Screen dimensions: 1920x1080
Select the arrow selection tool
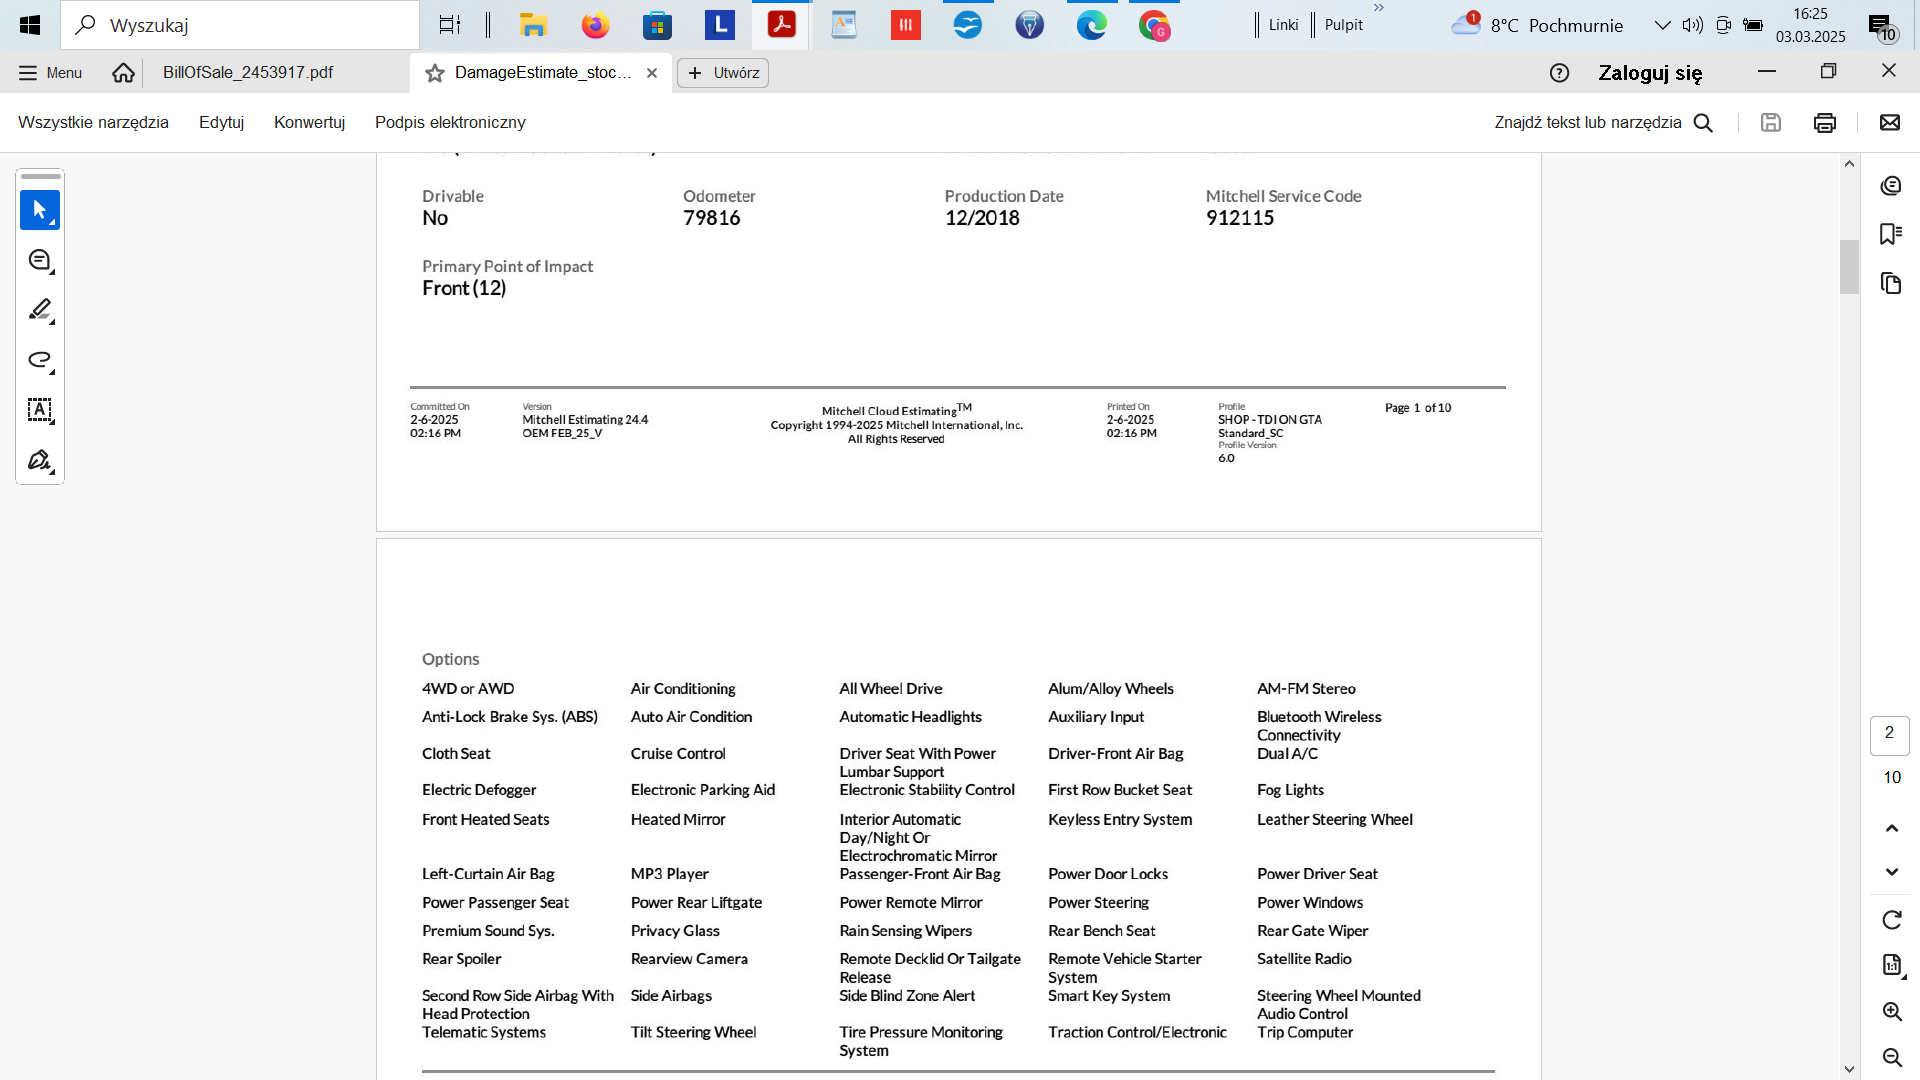pyautogui.click(x=40, y=210)
